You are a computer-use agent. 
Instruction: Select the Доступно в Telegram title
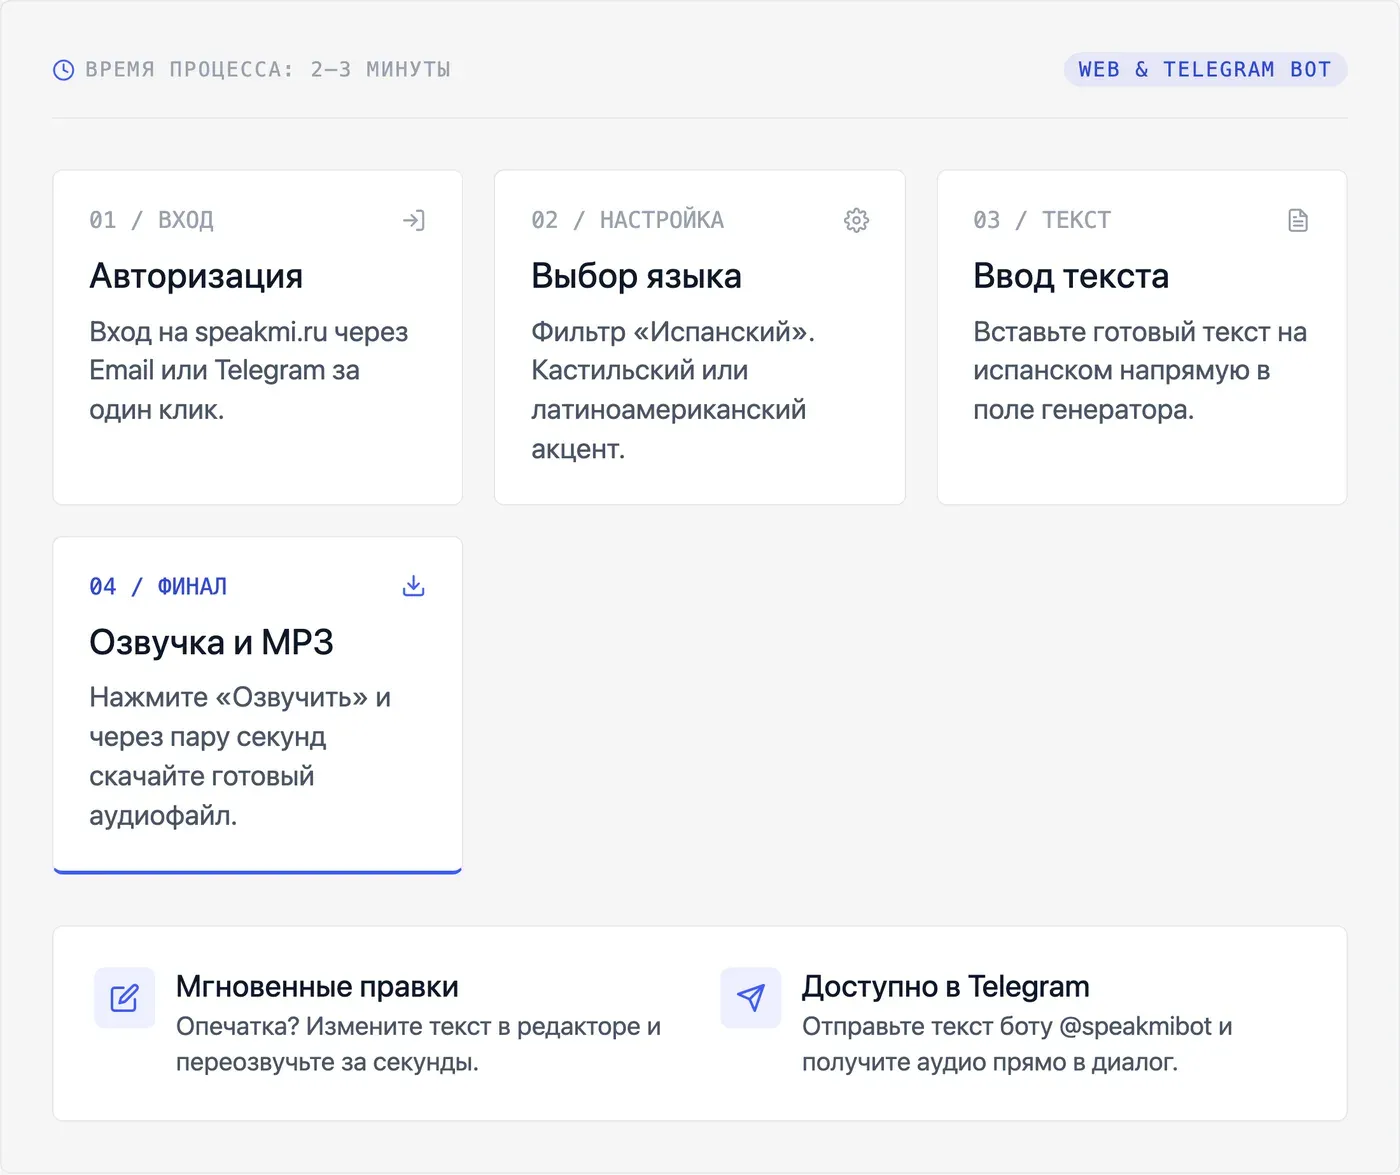point(946,987)
